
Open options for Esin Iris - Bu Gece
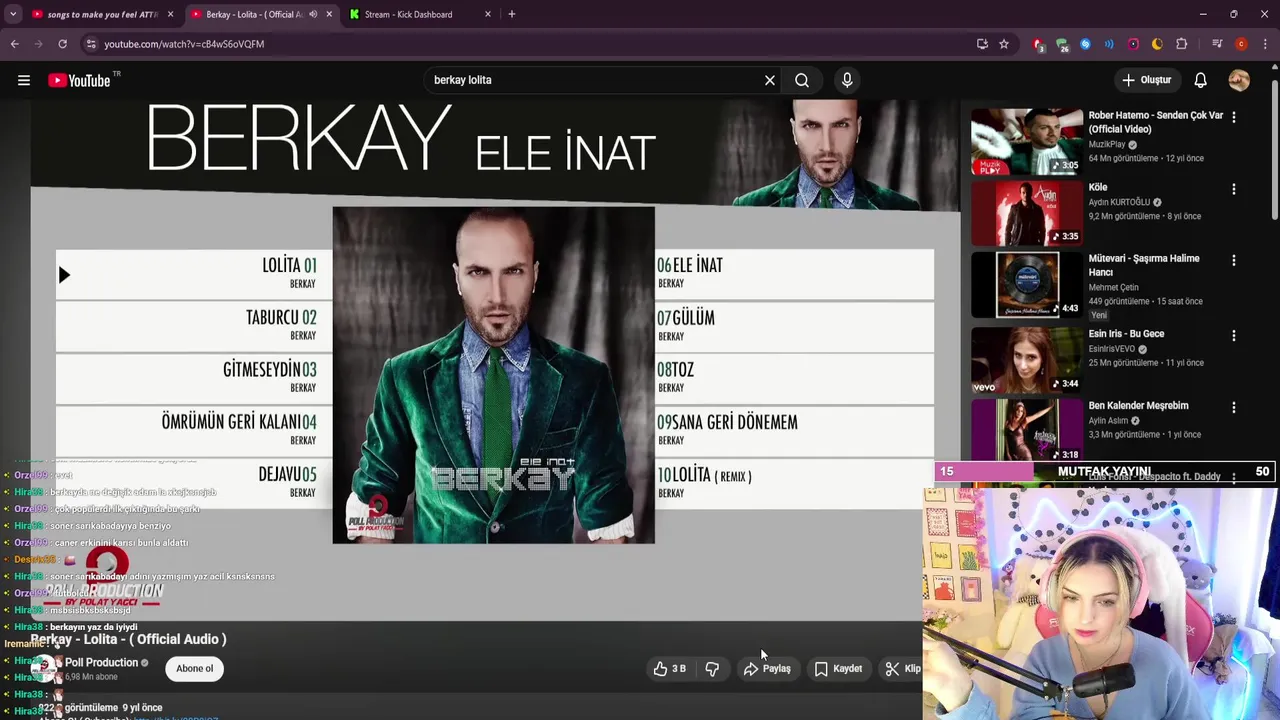pyautogui.click(x=1233, y=336)
